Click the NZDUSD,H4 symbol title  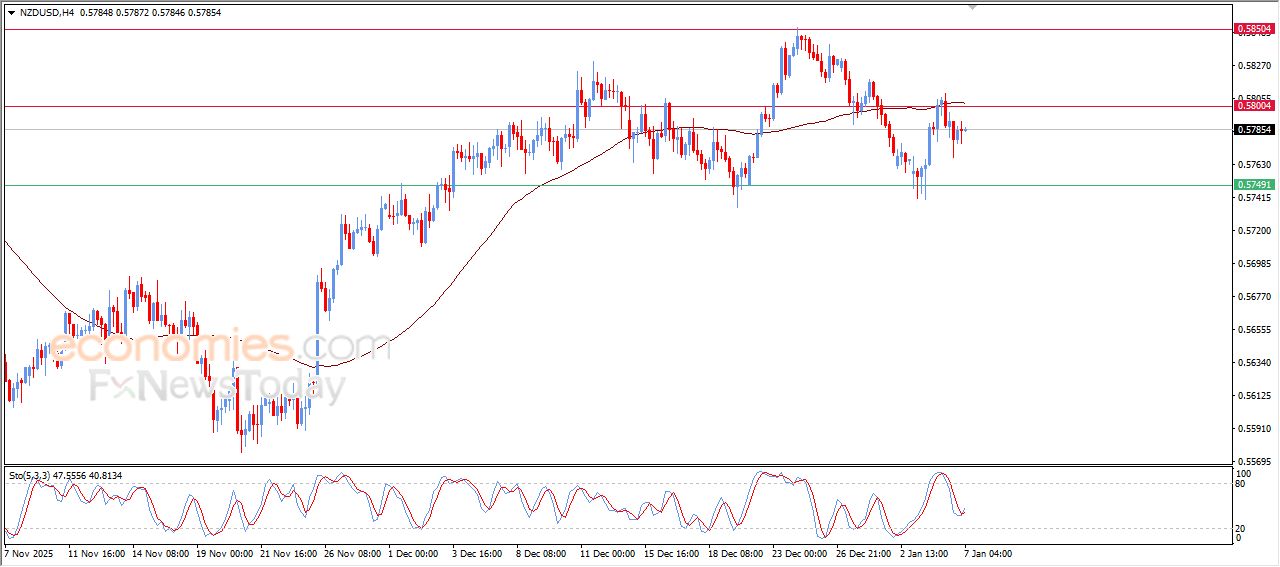[x=47, y=12]
